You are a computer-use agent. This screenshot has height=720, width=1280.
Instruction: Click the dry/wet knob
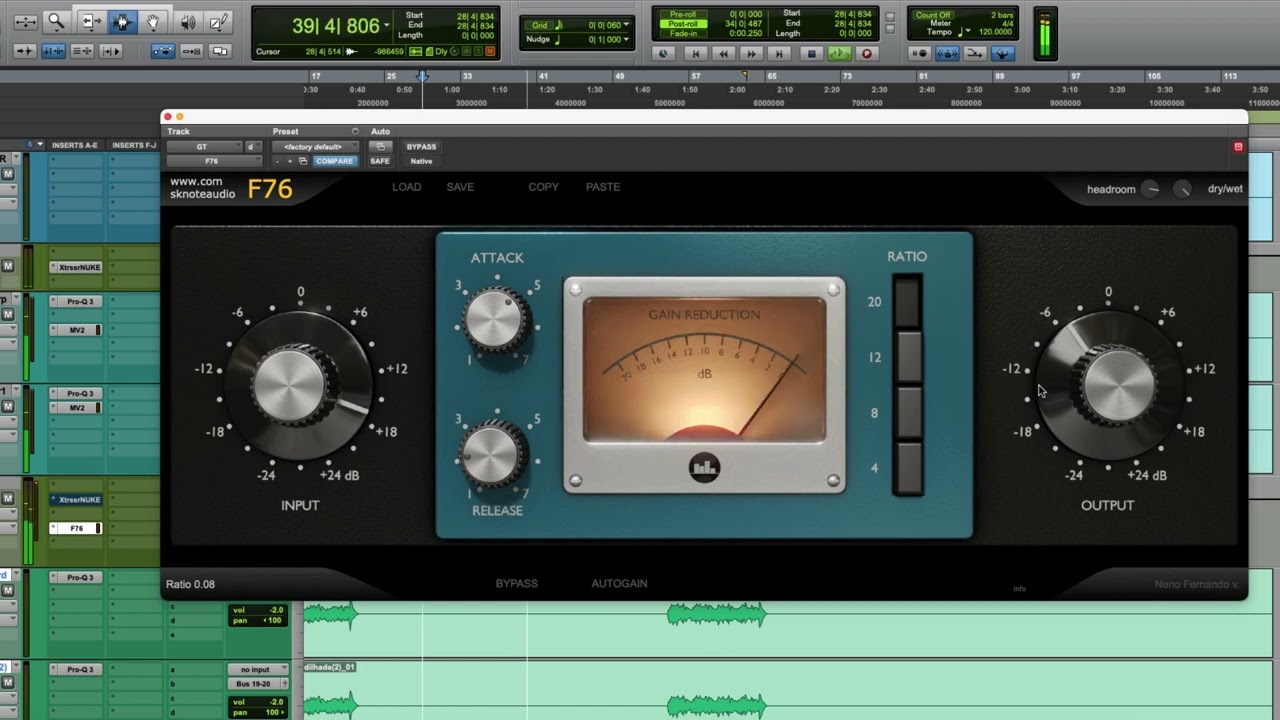coord(1183,189)
